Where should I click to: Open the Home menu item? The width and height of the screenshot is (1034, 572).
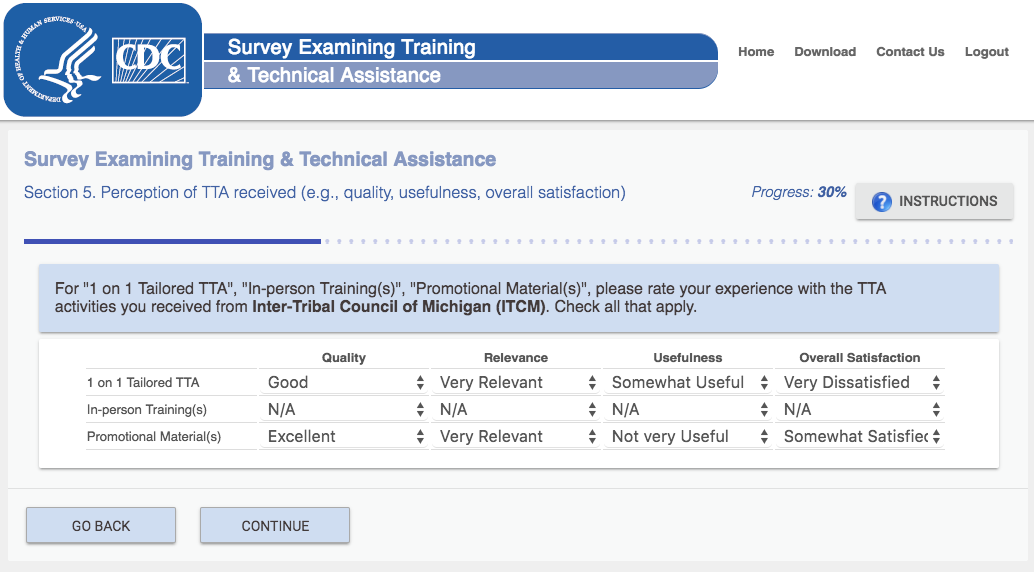[x=756, y=52]
